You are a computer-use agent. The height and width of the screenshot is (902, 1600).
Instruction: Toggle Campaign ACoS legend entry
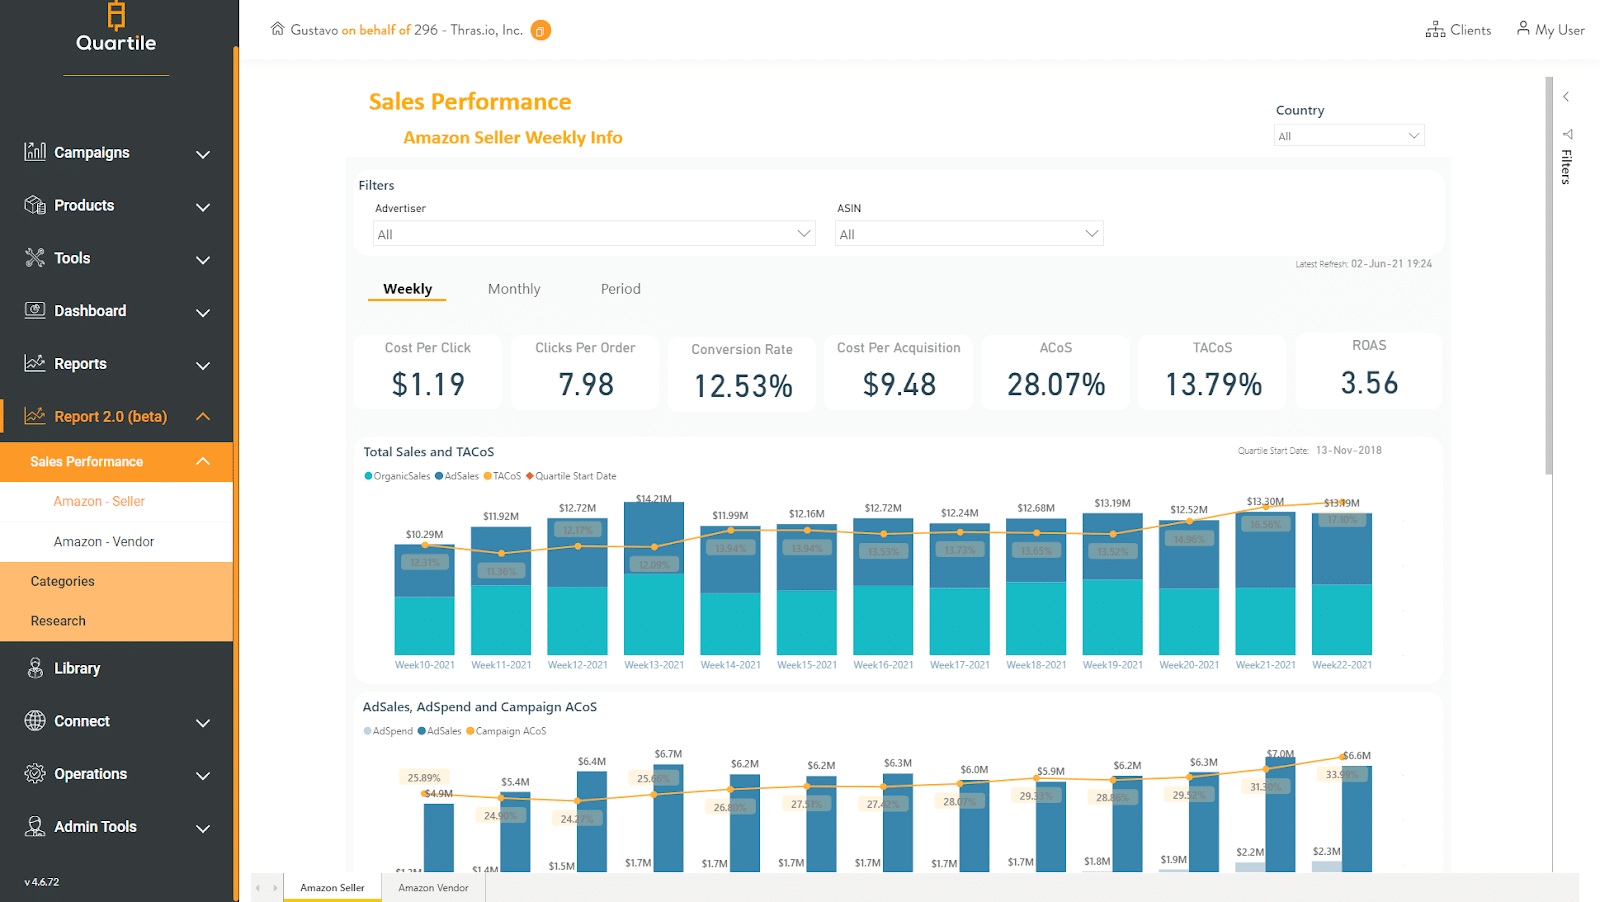[x=506, y=731]
